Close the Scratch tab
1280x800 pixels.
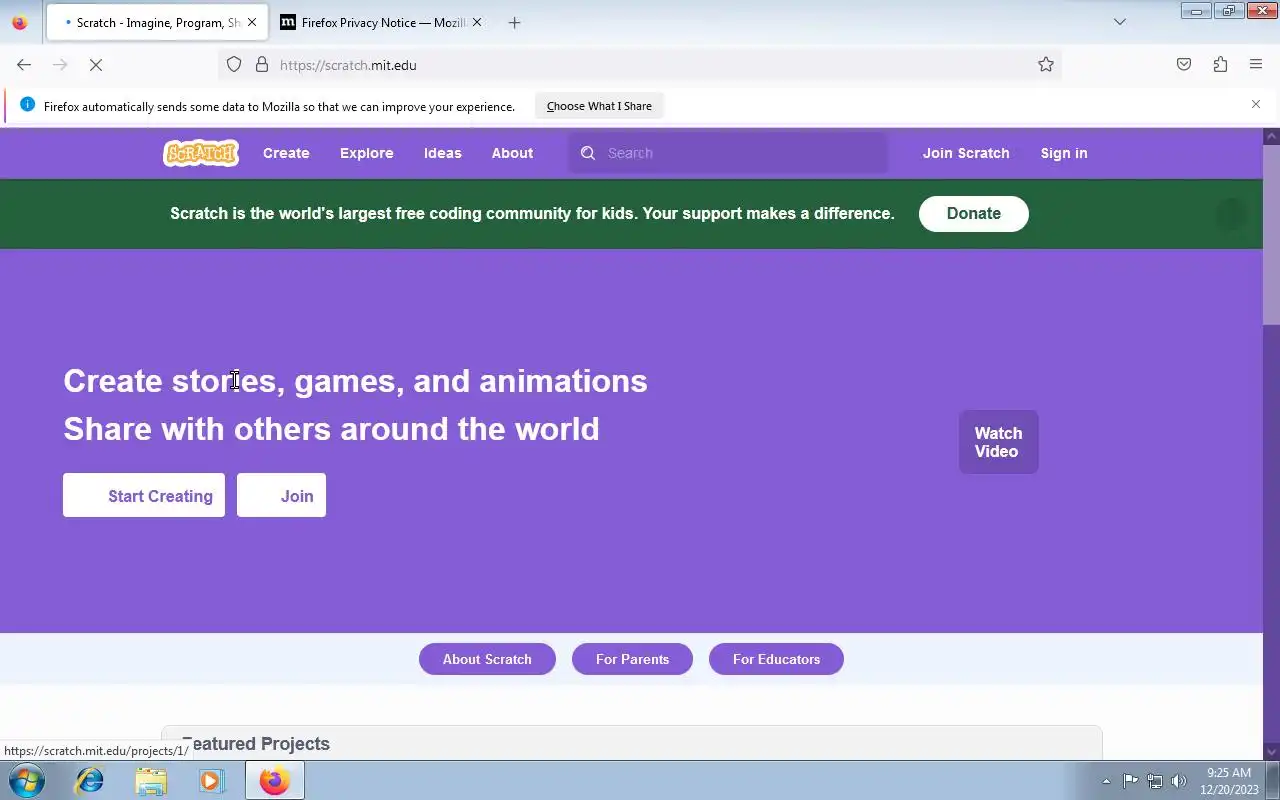pyautogui.click(x=252, y=22)
